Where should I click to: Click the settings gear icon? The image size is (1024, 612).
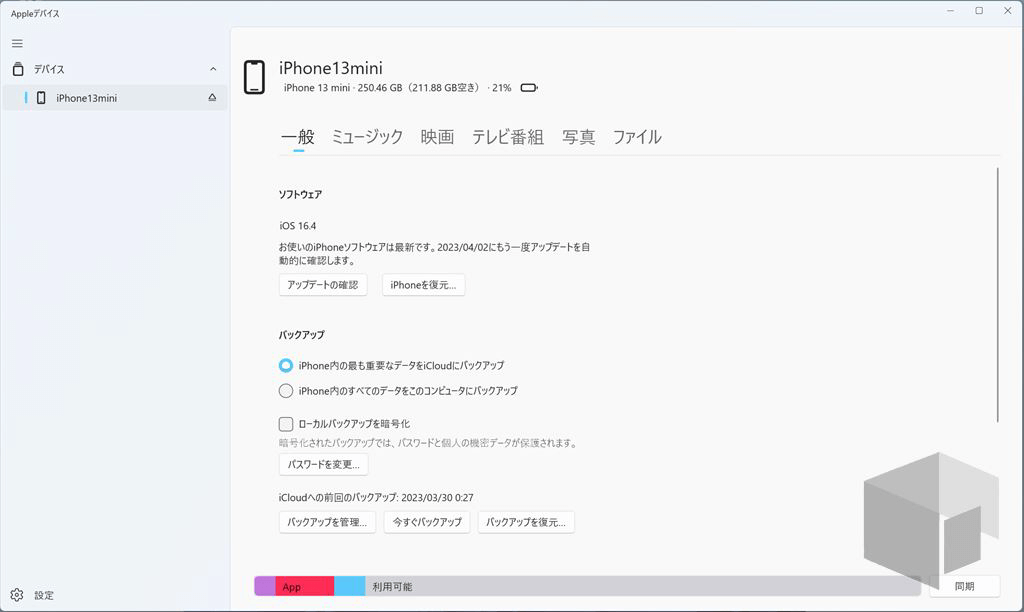pos(17,595)
